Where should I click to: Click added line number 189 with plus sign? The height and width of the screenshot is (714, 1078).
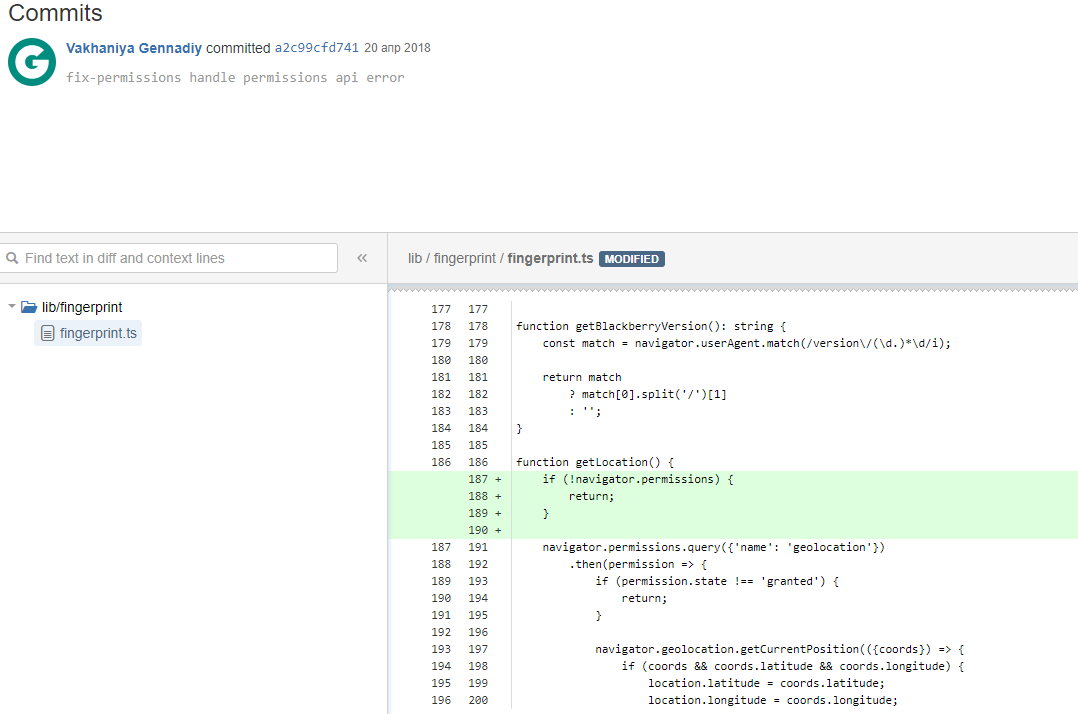(484, 513)
